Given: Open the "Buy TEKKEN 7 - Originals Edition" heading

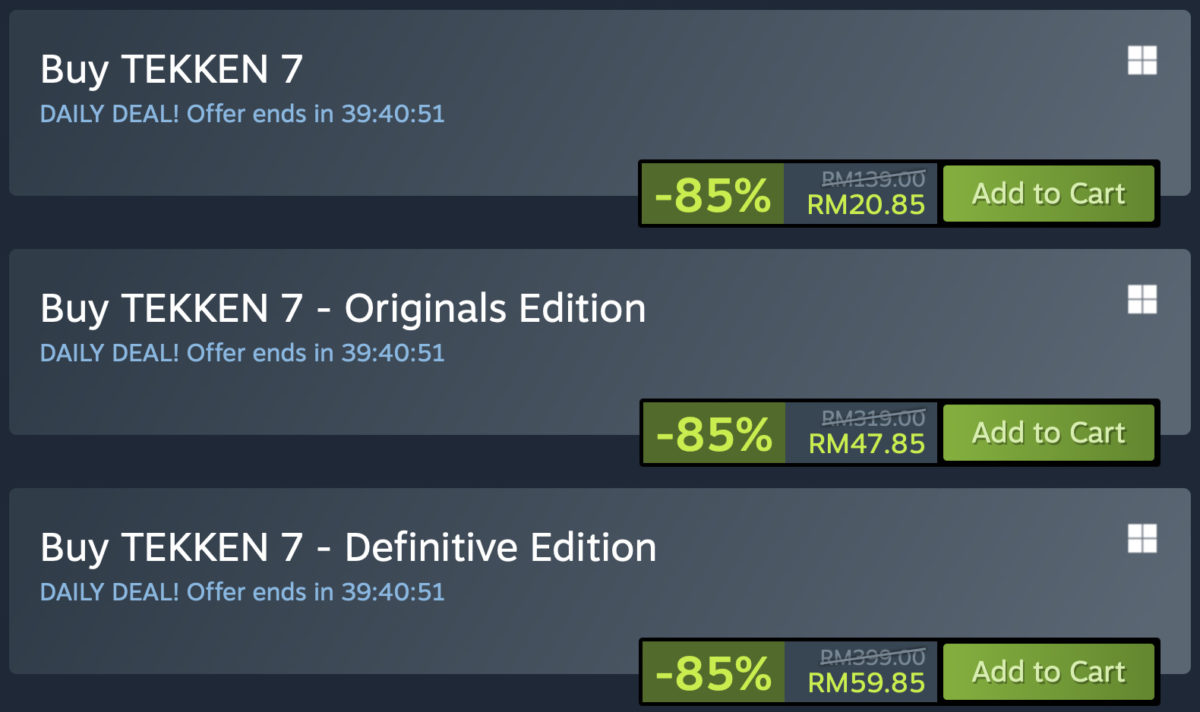Looking at the screenshot, I should (343, 308).
